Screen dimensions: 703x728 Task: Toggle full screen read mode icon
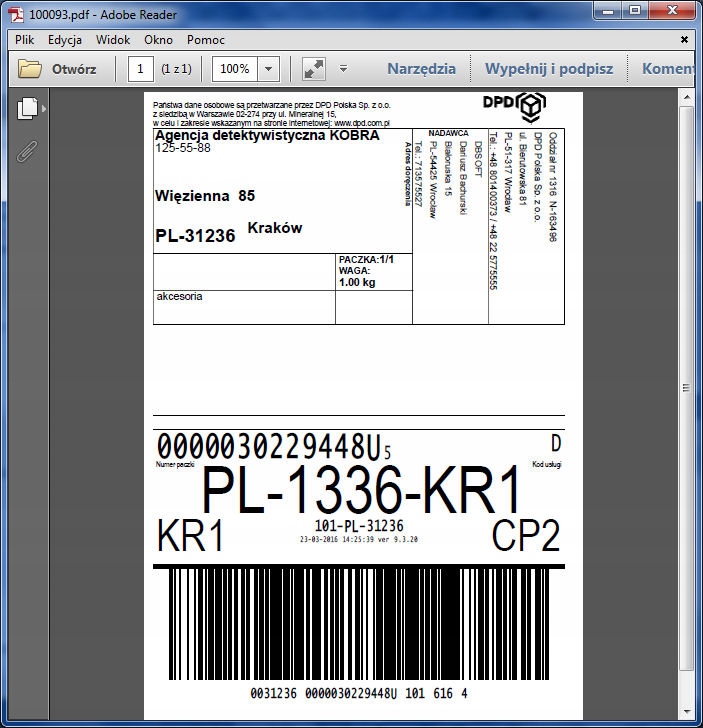314,69
